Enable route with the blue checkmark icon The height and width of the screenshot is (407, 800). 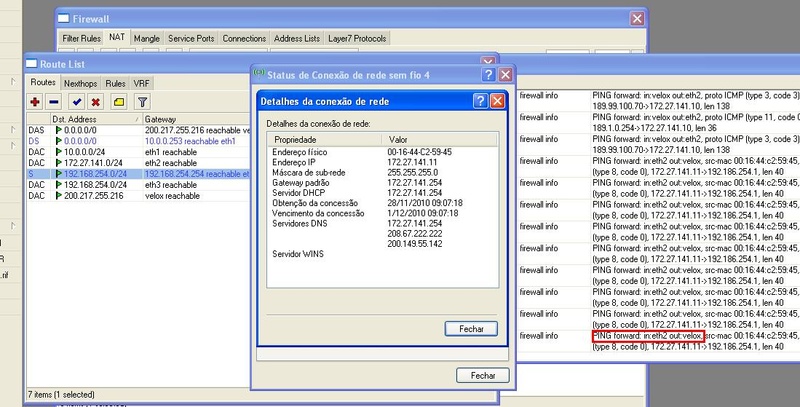pyautogui.click(x=77, y=102)
